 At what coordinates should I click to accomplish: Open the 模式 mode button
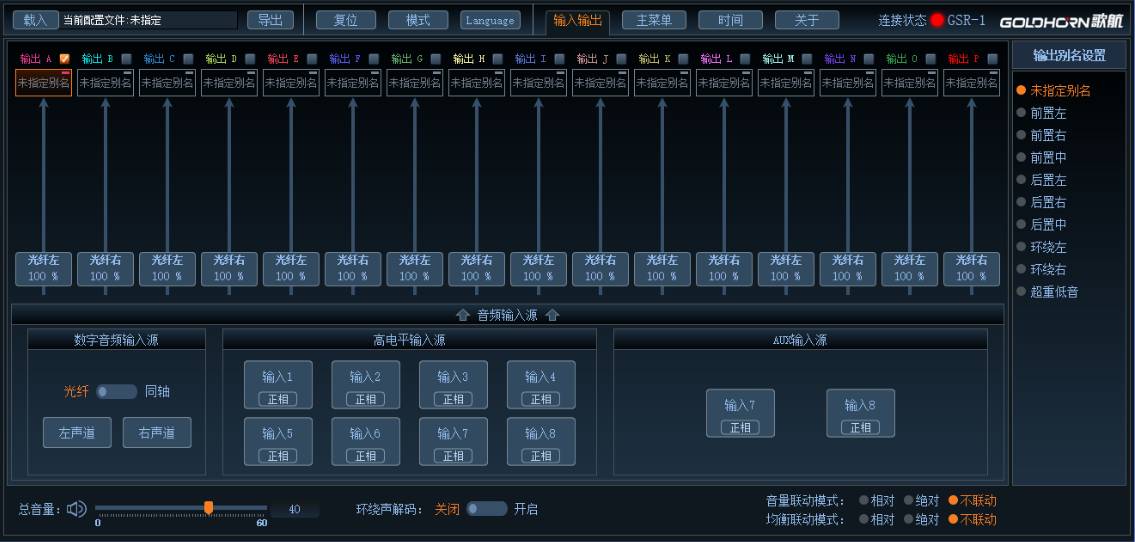[x=418, y=20]
